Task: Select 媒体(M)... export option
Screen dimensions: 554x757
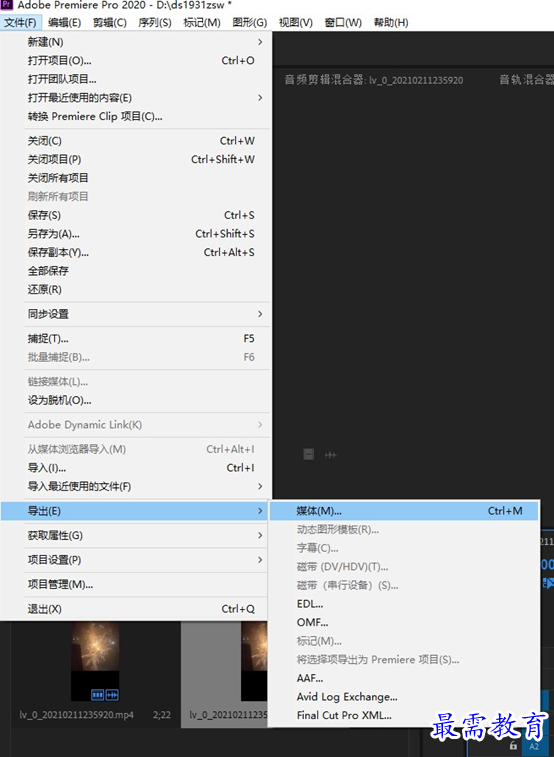Action: click(x=404, y=511)
